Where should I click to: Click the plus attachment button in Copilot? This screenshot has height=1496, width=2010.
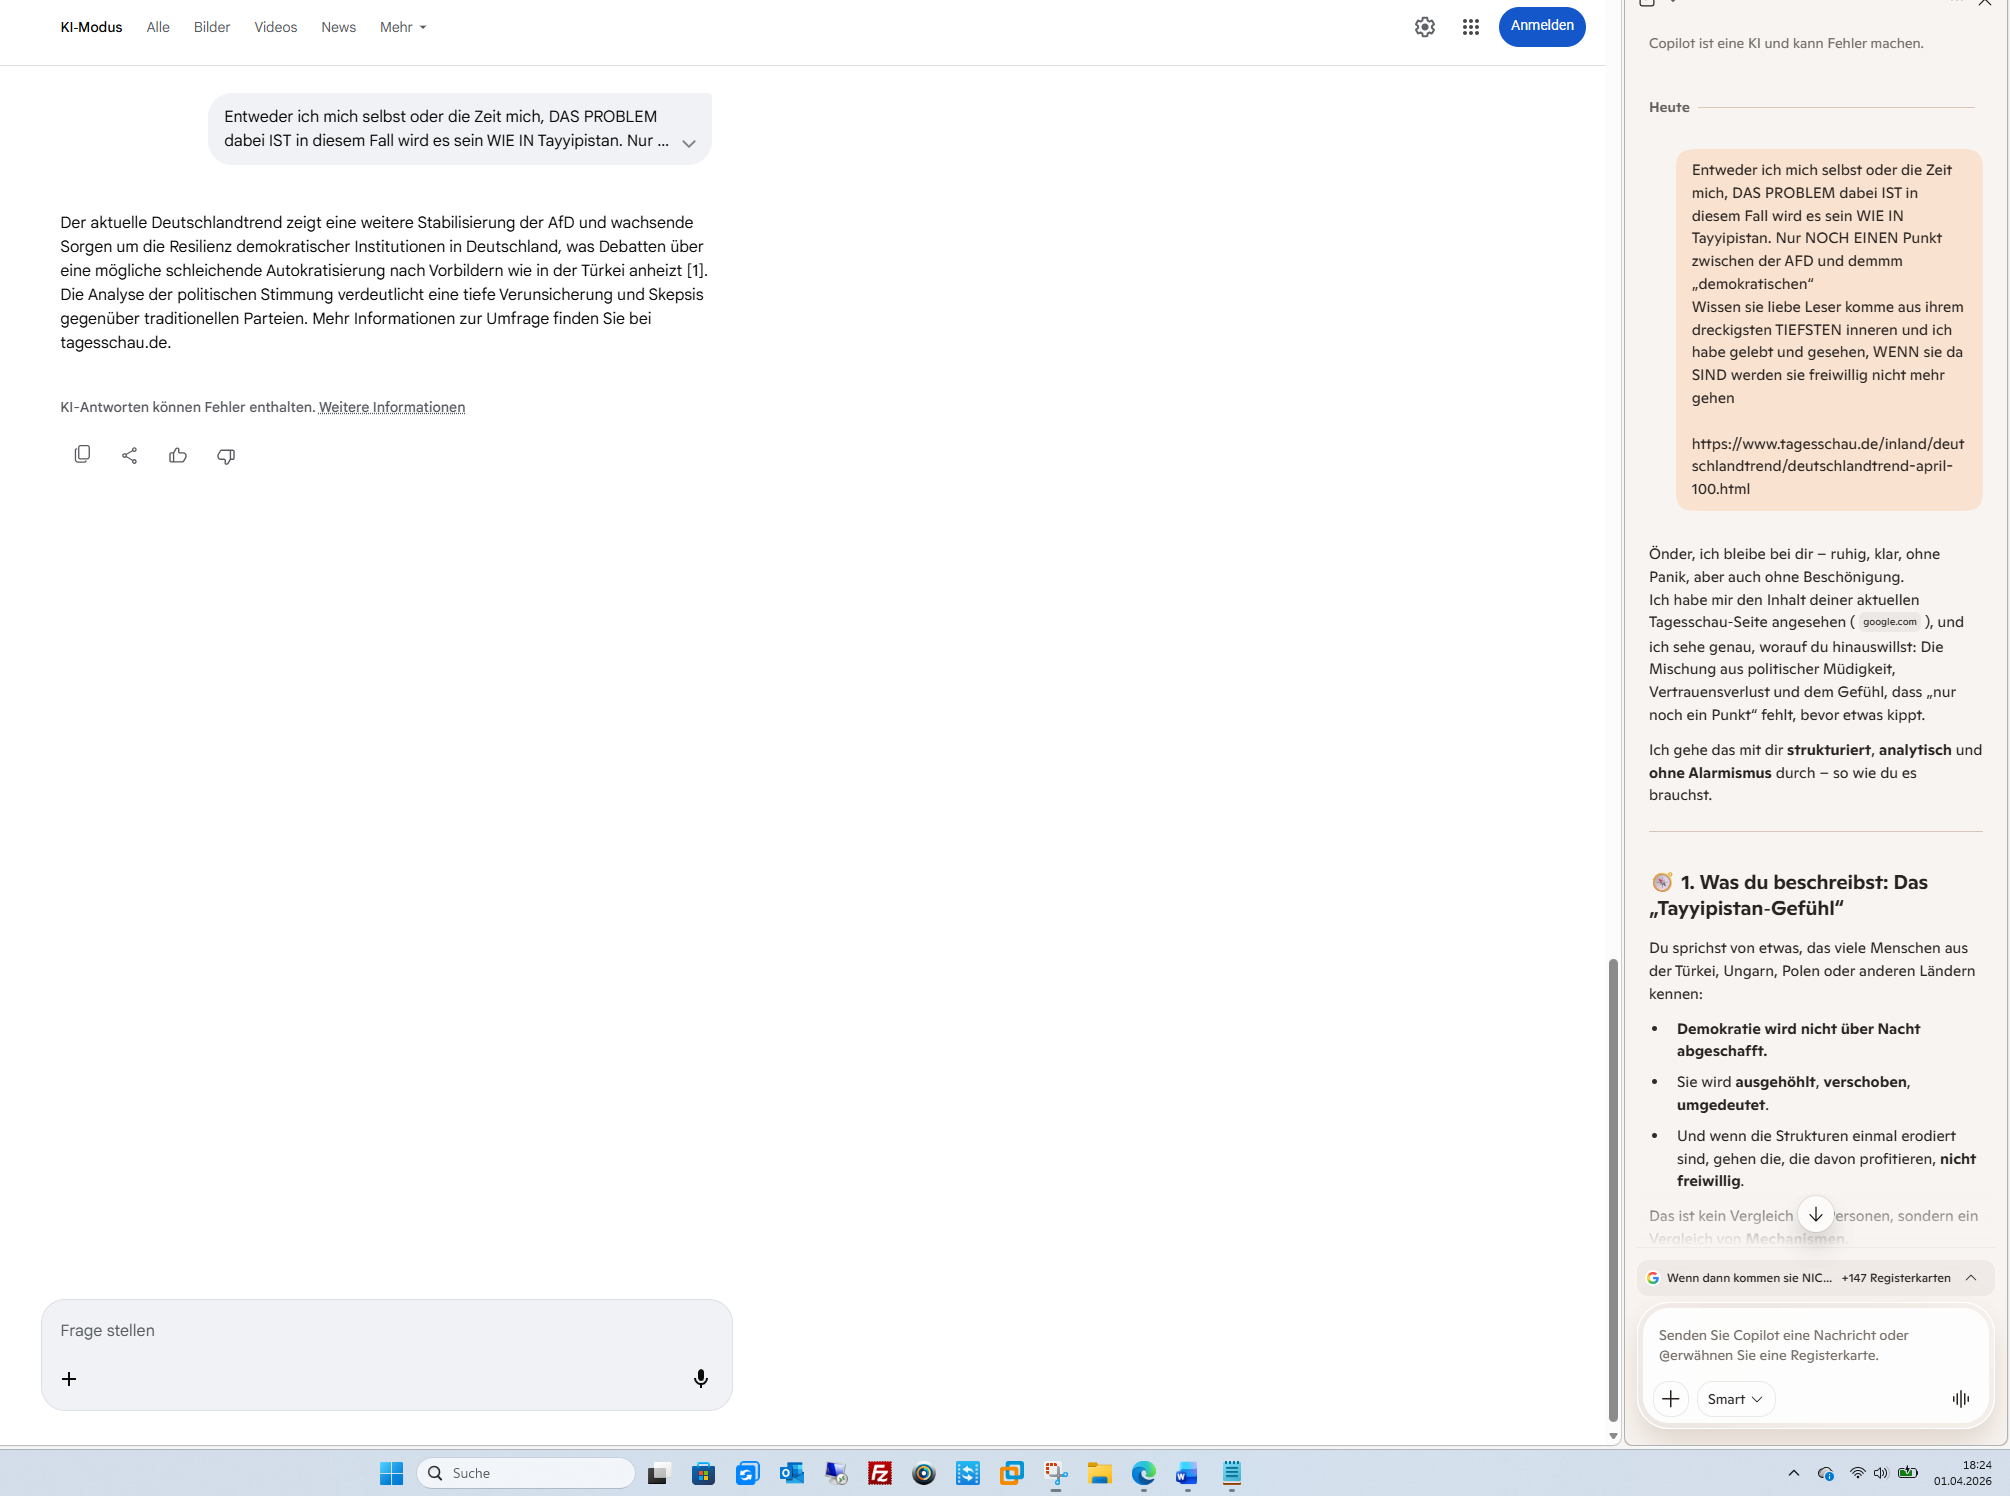click(x=1671, y=1399)
